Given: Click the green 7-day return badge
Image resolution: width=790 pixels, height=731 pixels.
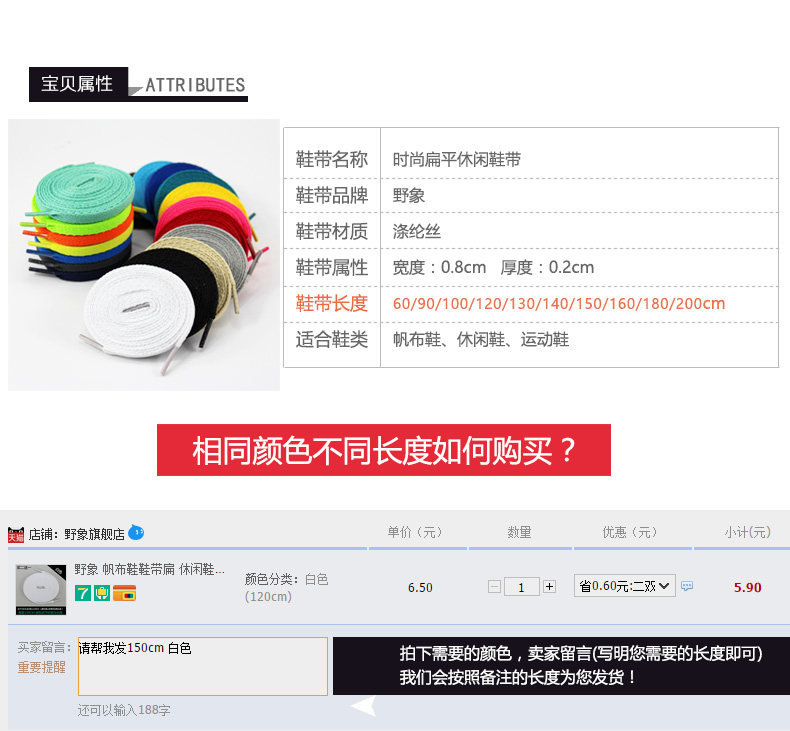Looking at the screenshot, I should click(83, 593).
